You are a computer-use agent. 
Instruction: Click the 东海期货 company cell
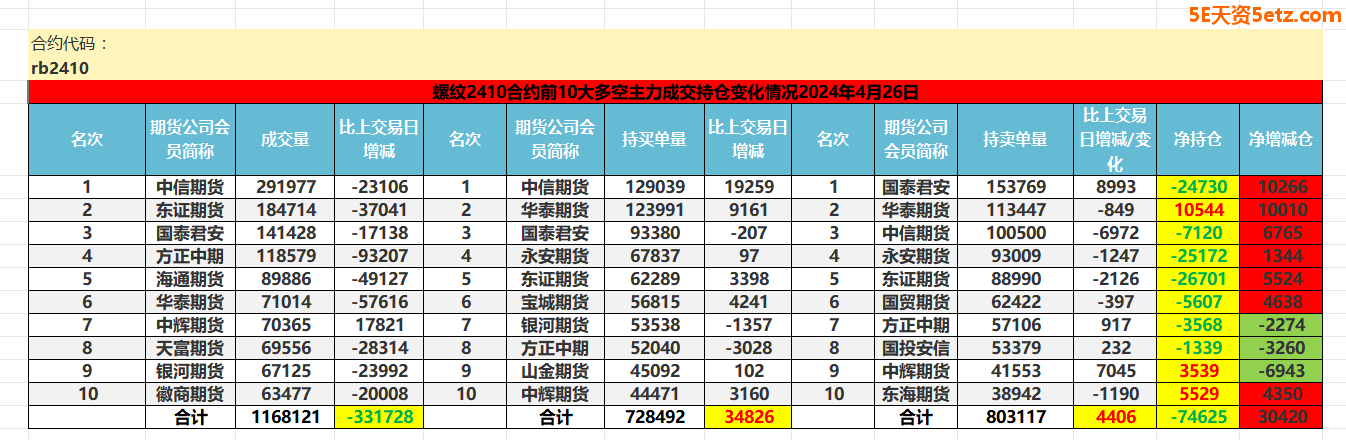click(x=916, y=394)
